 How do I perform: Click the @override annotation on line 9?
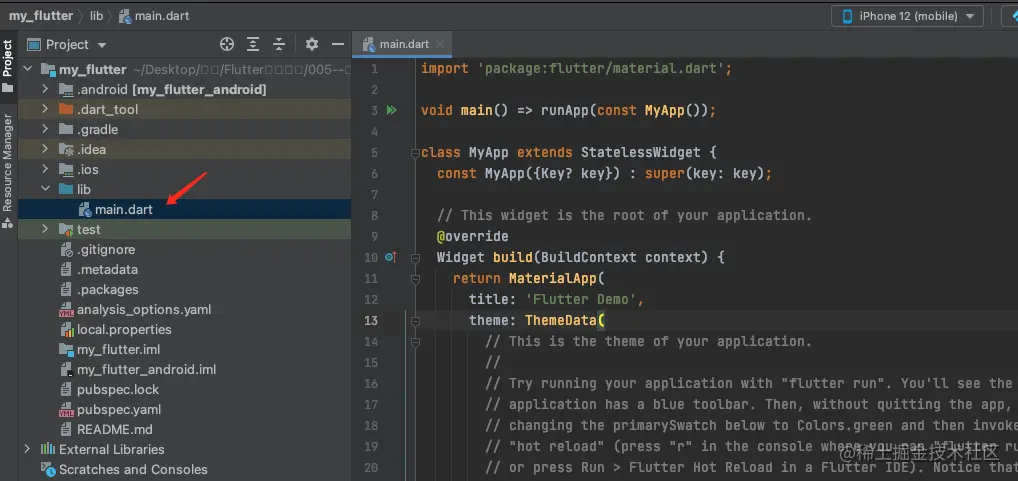[x=473, y=236]
